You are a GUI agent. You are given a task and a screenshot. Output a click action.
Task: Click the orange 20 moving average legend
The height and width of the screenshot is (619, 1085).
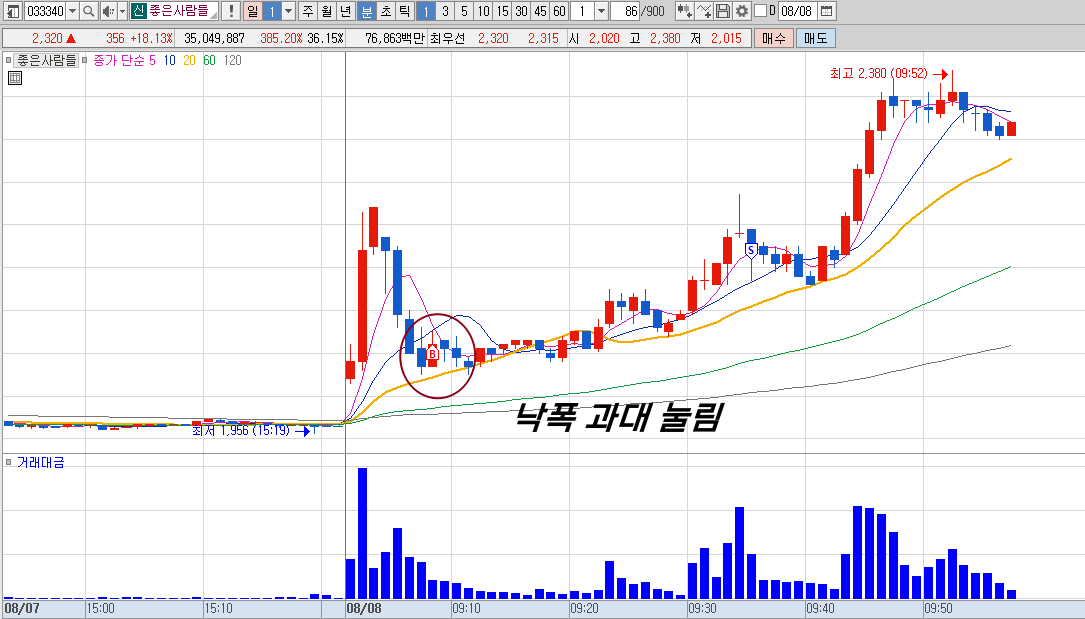[189, 60]
